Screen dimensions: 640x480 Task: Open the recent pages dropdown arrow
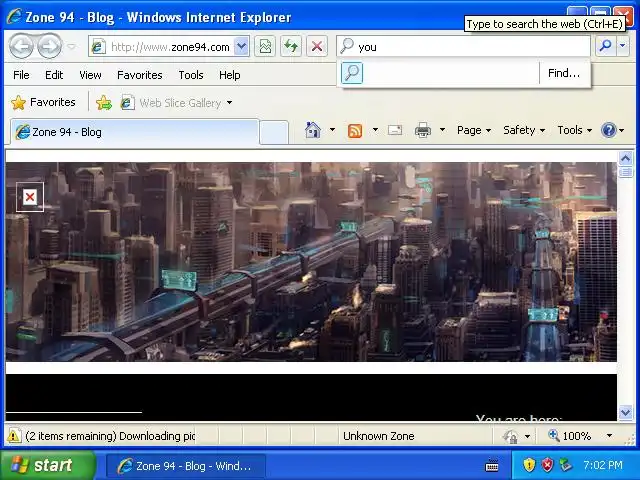point(72,47)
